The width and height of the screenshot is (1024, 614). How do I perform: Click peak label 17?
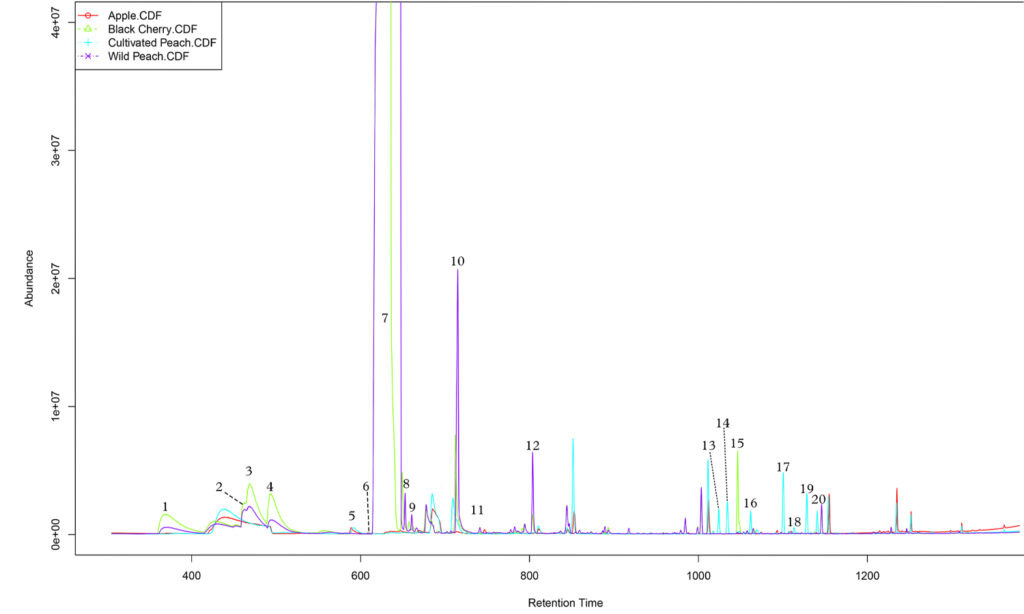(783, 467)
